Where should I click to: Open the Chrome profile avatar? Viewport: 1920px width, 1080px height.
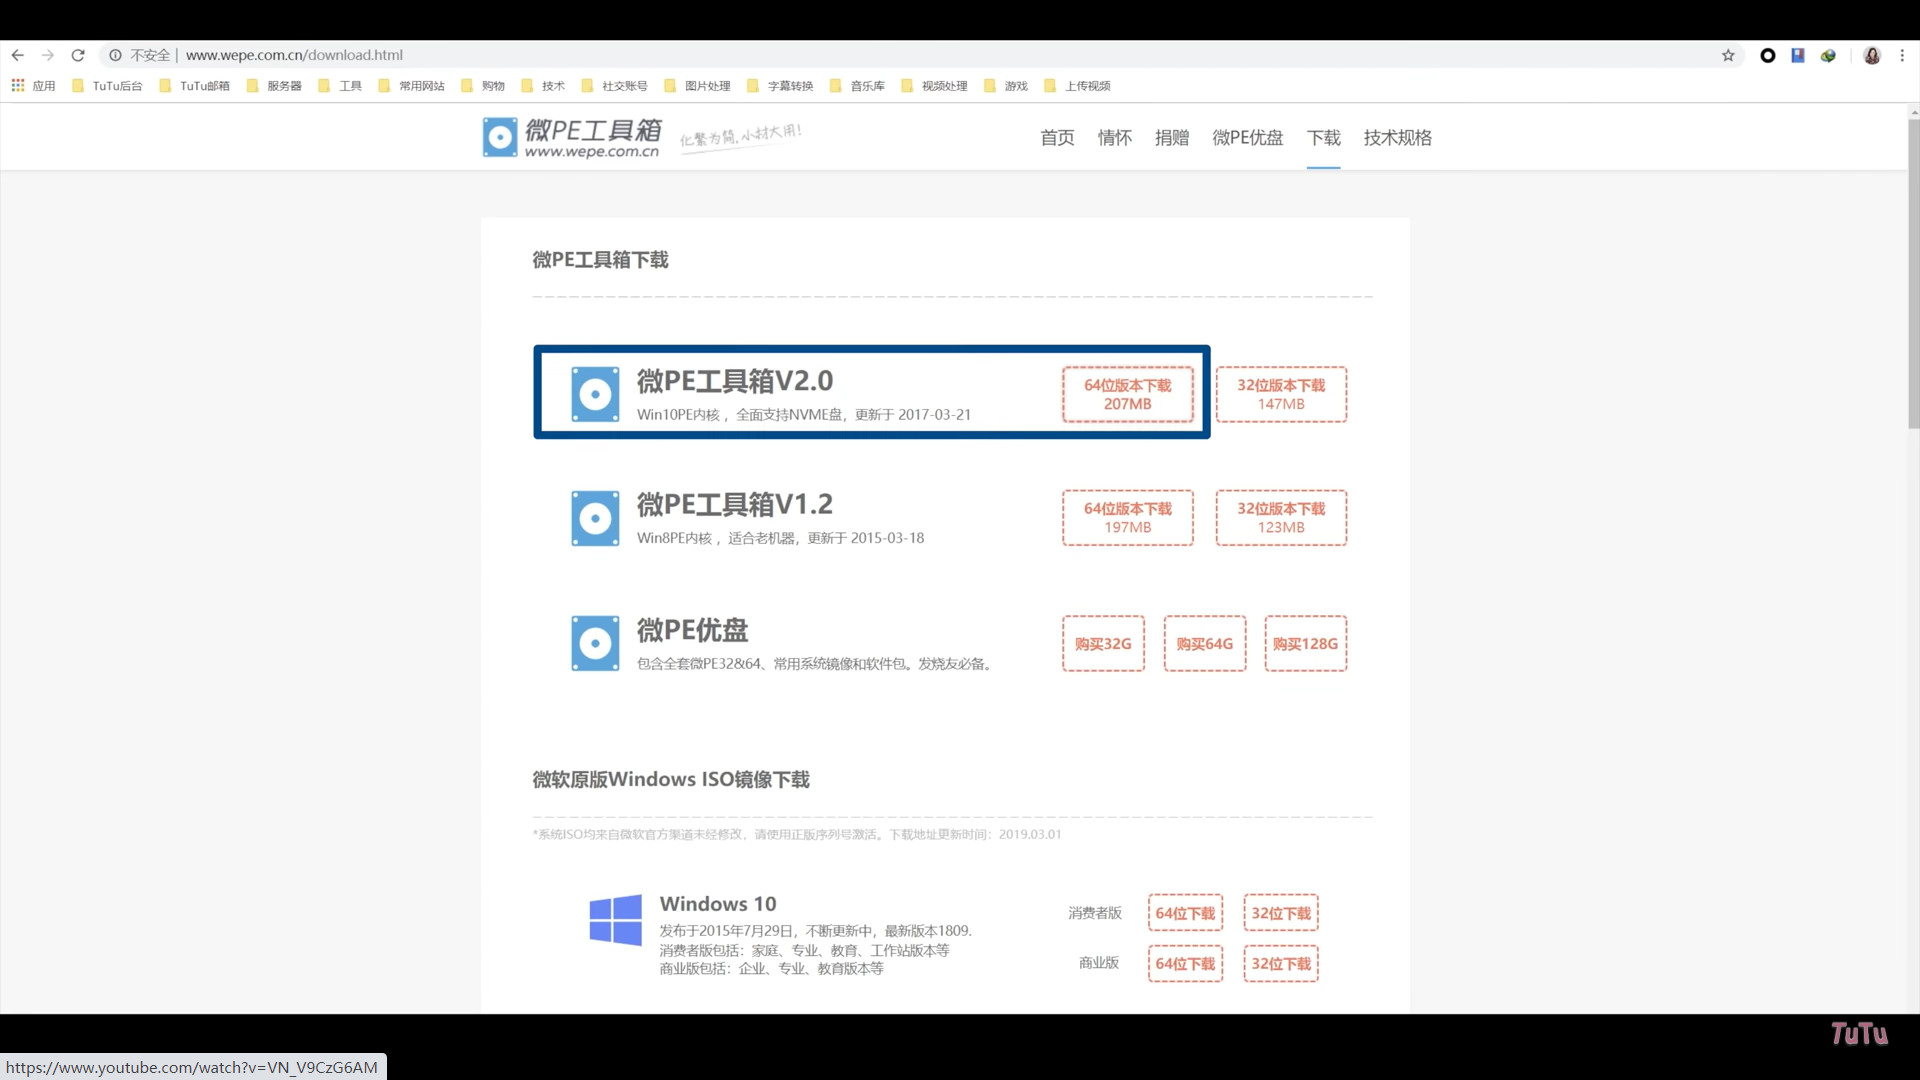pyautogui.click(x=1872, y=55)
